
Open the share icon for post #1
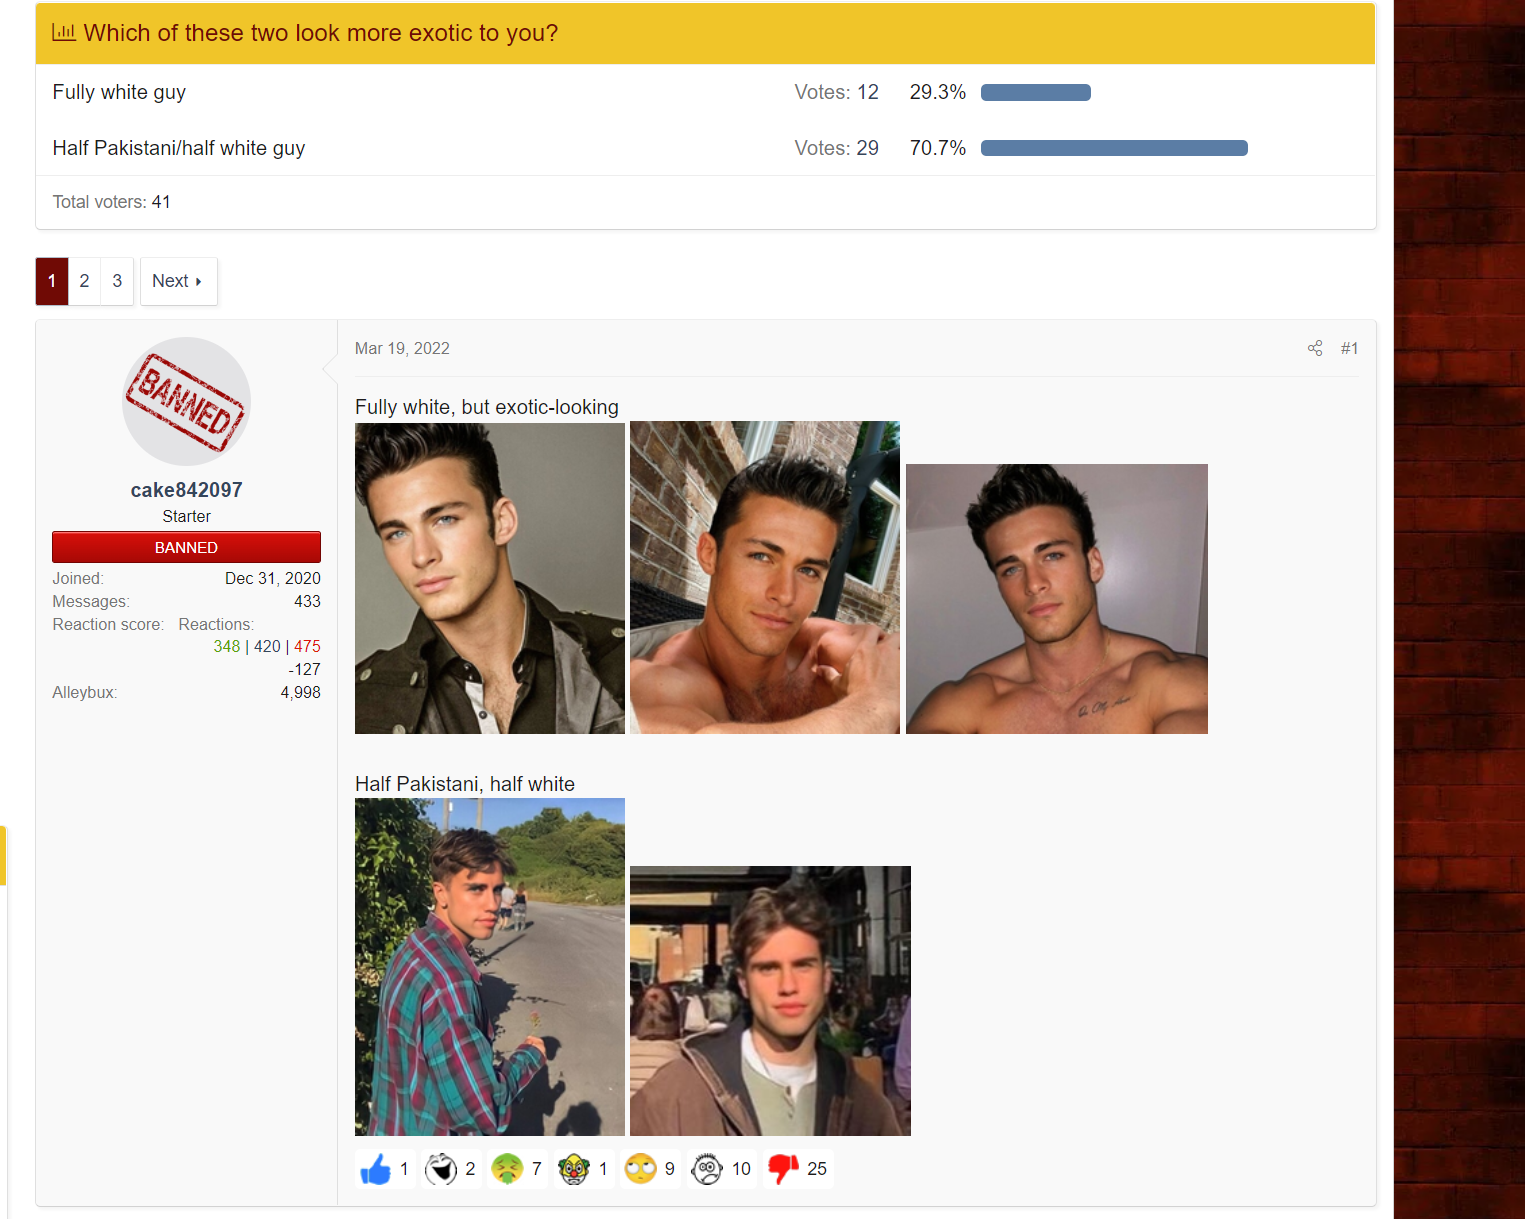pos(1315,348)
